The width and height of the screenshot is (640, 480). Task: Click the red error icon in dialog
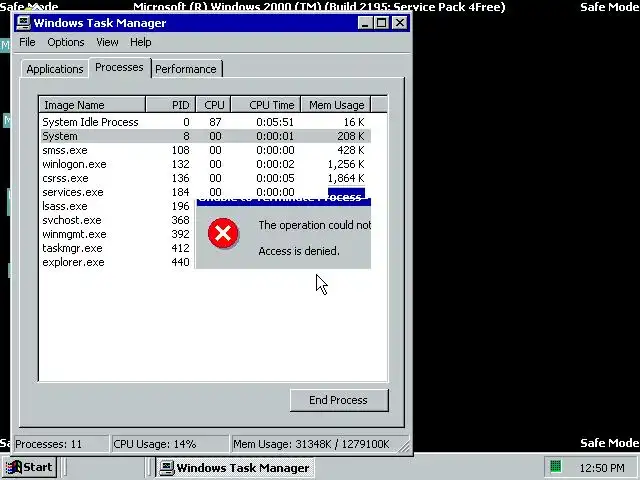(x=223, y=233)
